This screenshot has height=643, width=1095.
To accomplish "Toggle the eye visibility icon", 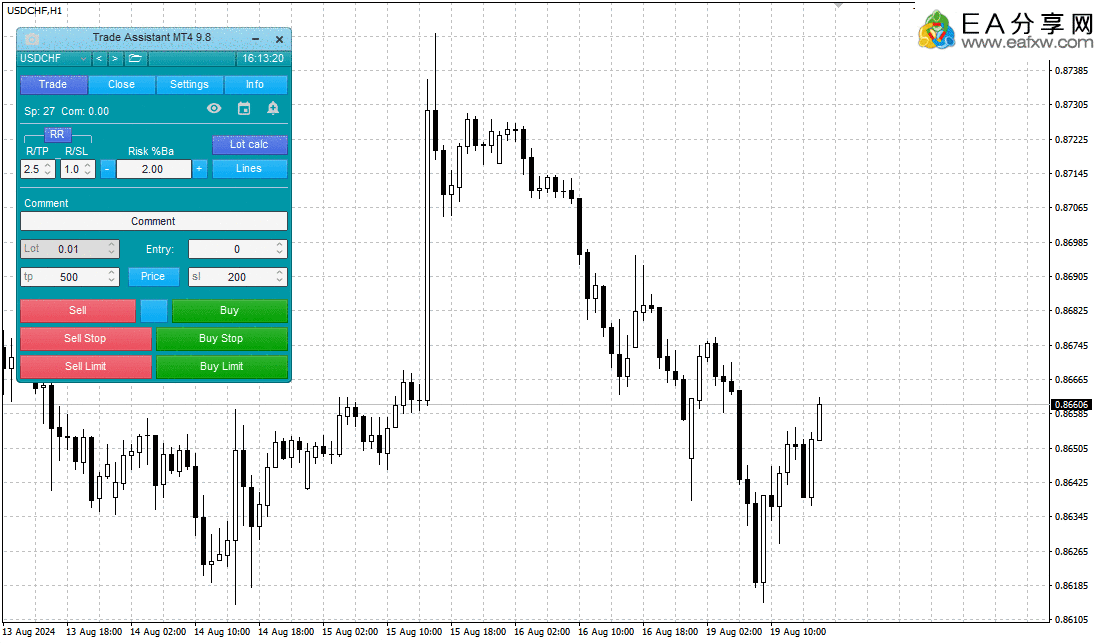I will [x=214, y=108].
